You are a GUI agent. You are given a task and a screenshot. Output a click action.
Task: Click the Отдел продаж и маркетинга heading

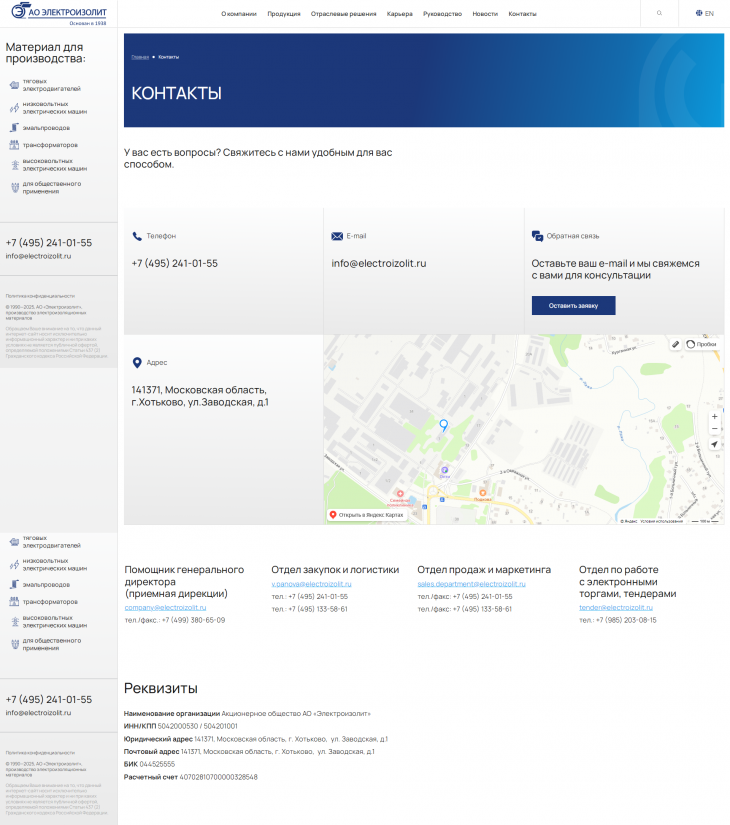484,570
